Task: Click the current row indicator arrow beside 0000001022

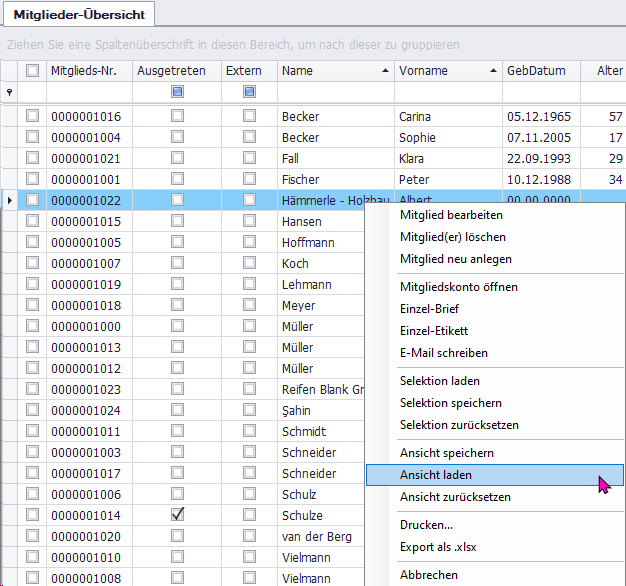Action: (10, 201)
